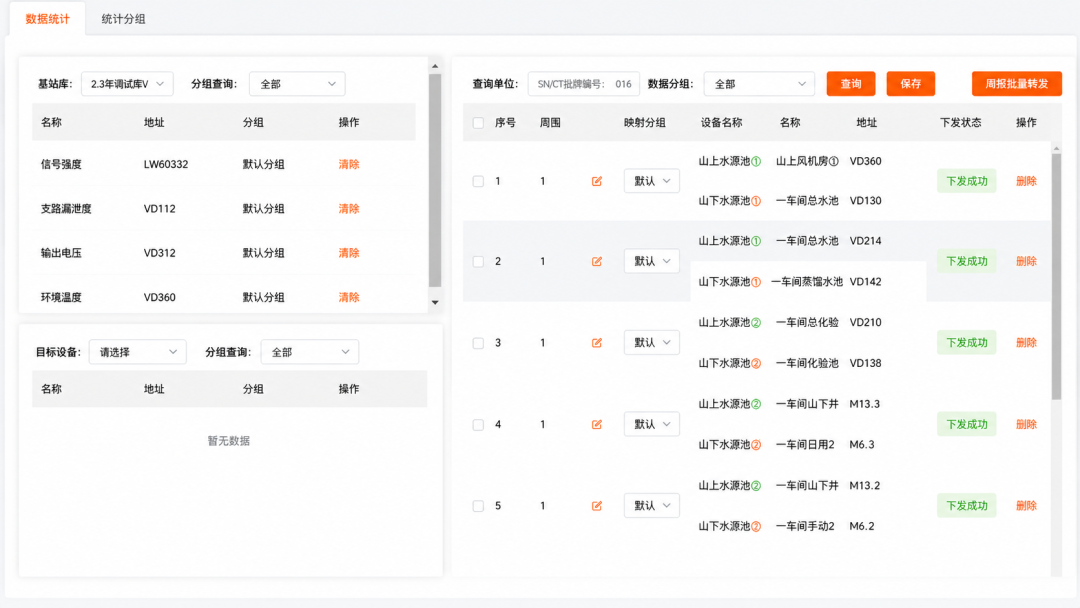Switch to the 数据统计 tab

48,19
